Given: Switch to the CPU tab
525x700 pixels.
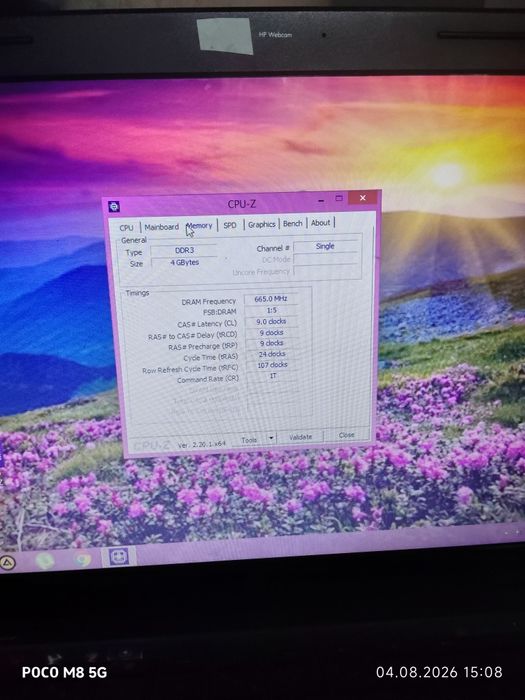Looking at the screenshot, I should tap(126, 228).
